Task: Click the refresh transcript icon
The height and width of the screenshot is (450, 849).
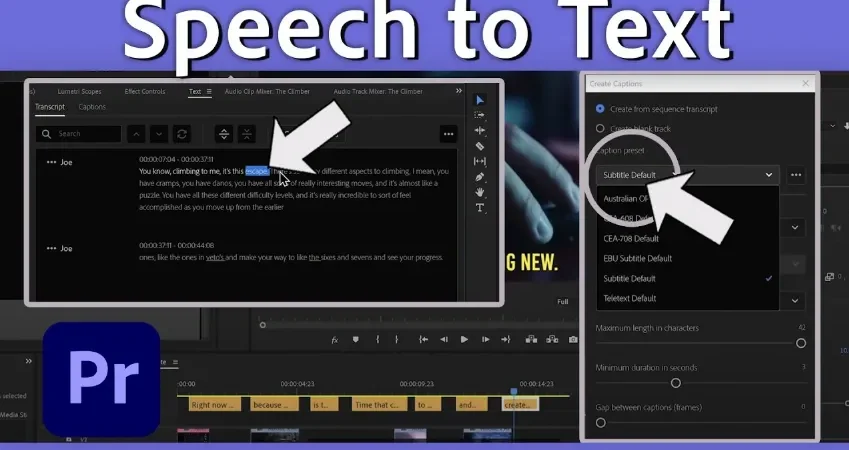Action: pos(182,134)
